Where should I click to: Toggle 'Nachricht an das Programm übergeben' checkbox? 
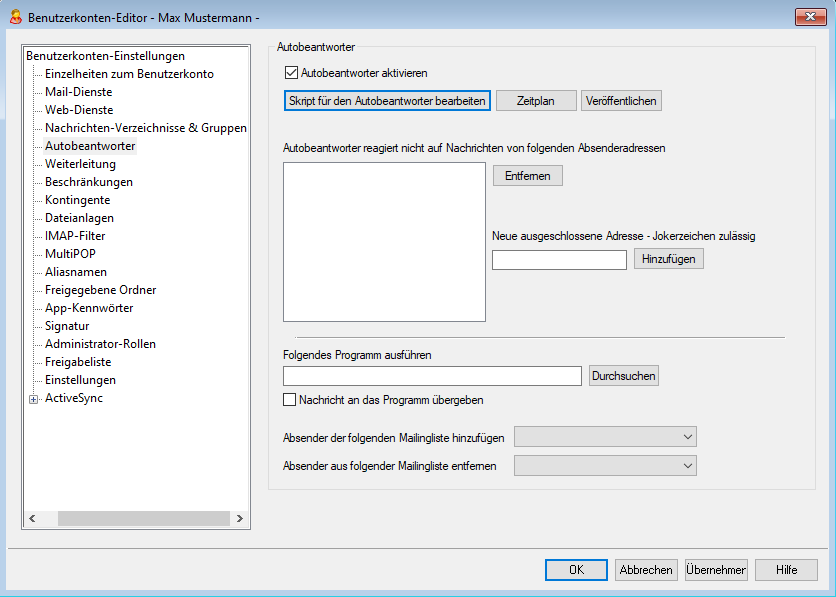[x=291, y=400]
